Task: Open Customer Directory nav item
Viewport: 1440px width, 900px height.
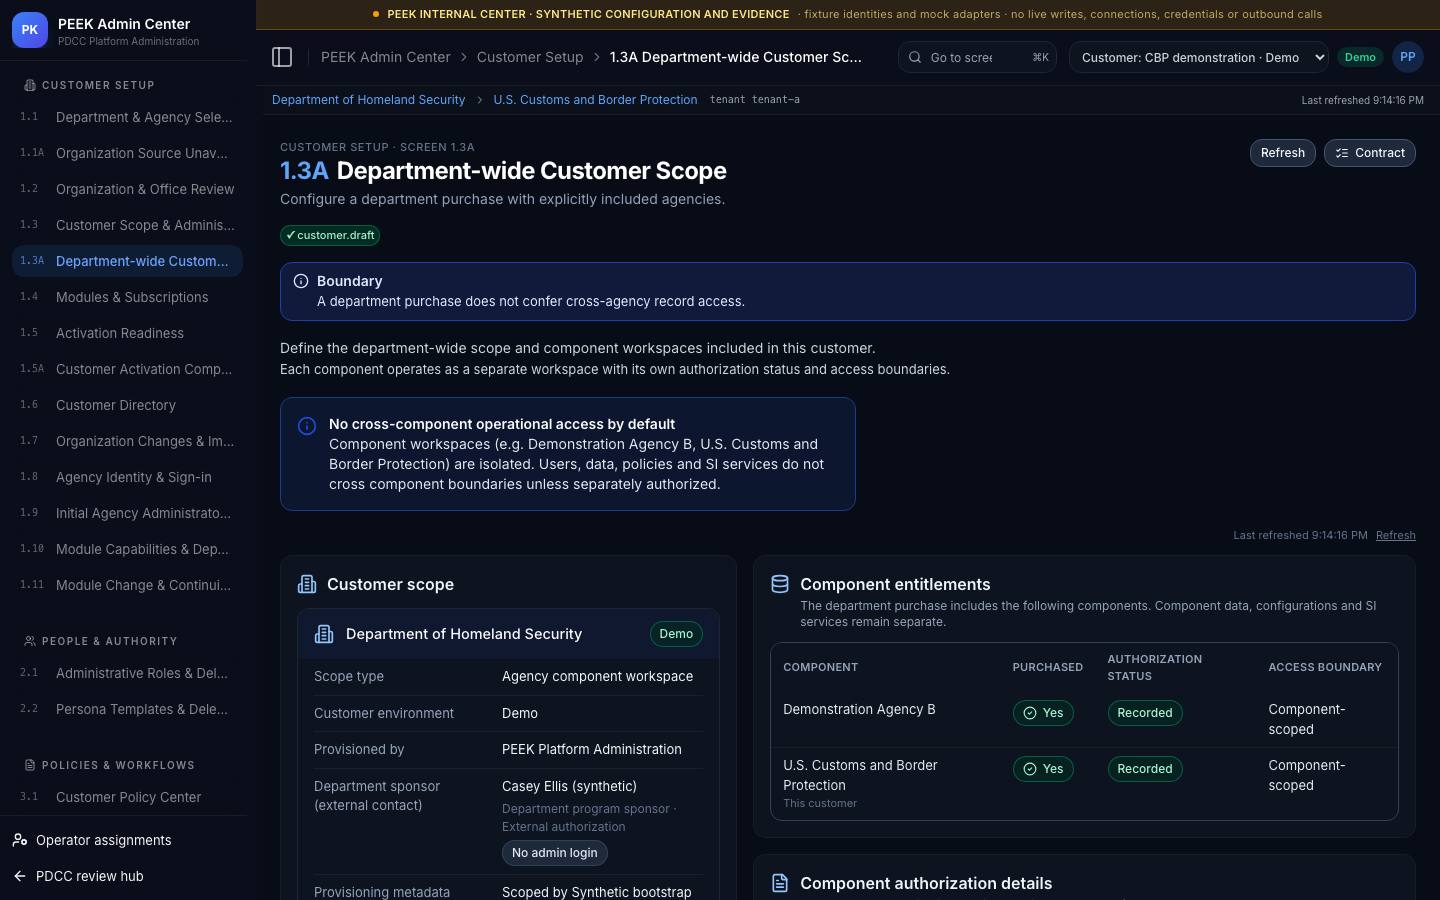Action: pos(127,405)
